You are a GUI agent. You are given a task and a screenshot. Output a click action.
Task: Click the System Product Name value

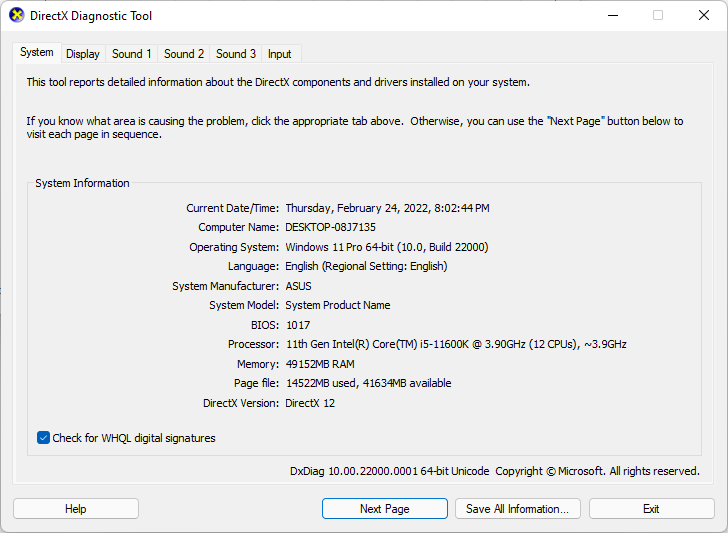(x=338, y=306)
